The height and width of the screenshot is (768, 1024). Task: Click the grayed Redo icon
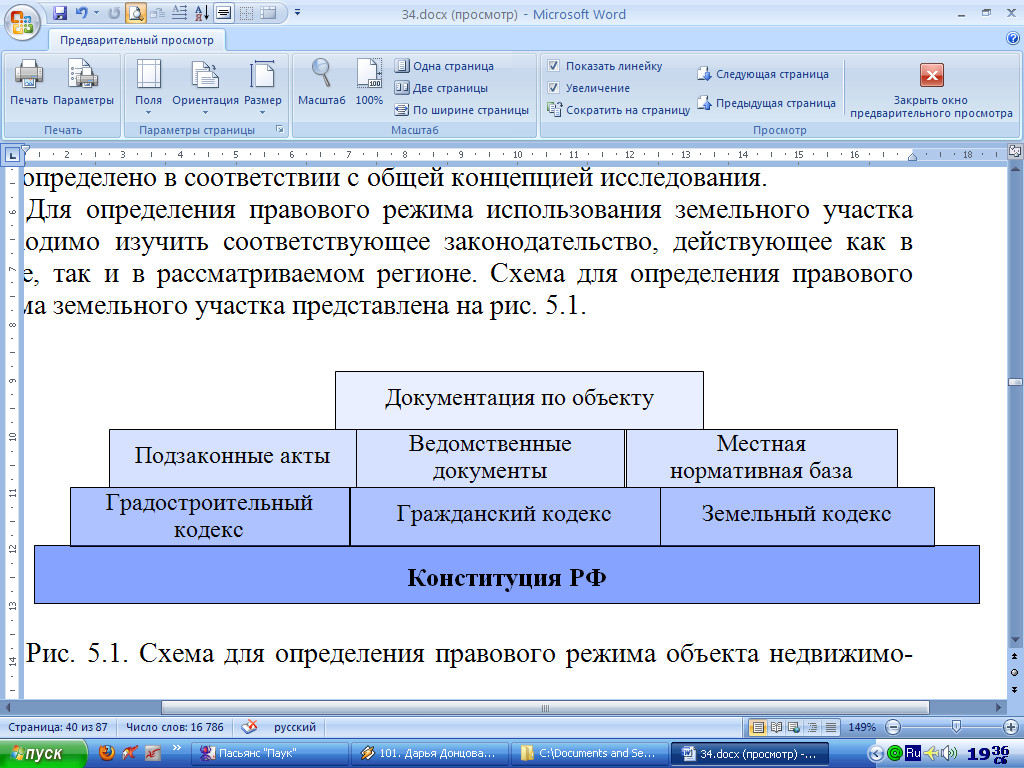(x=114, y=12)
